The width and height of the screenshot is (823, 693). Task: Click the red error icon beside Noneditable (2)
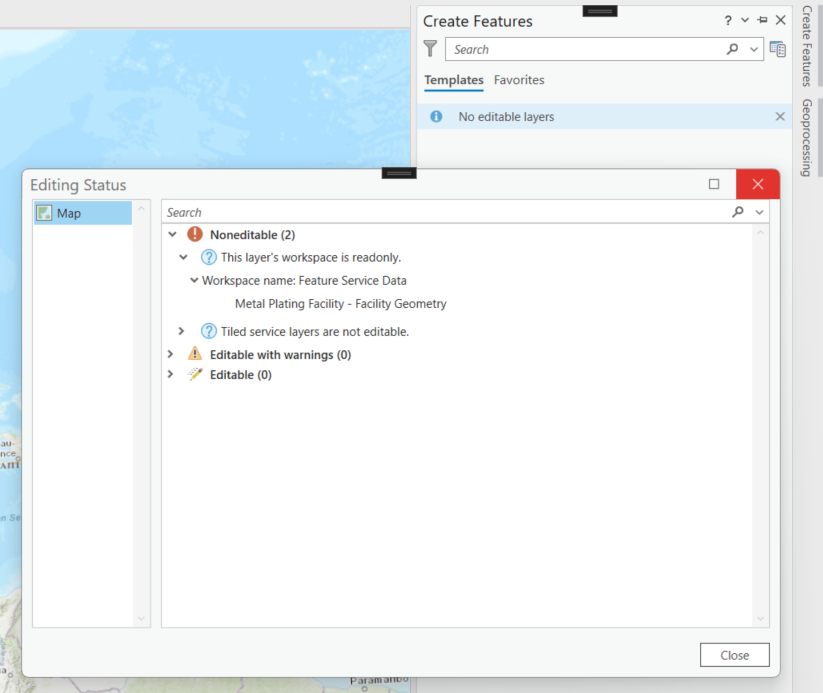[x=193, y=234]
